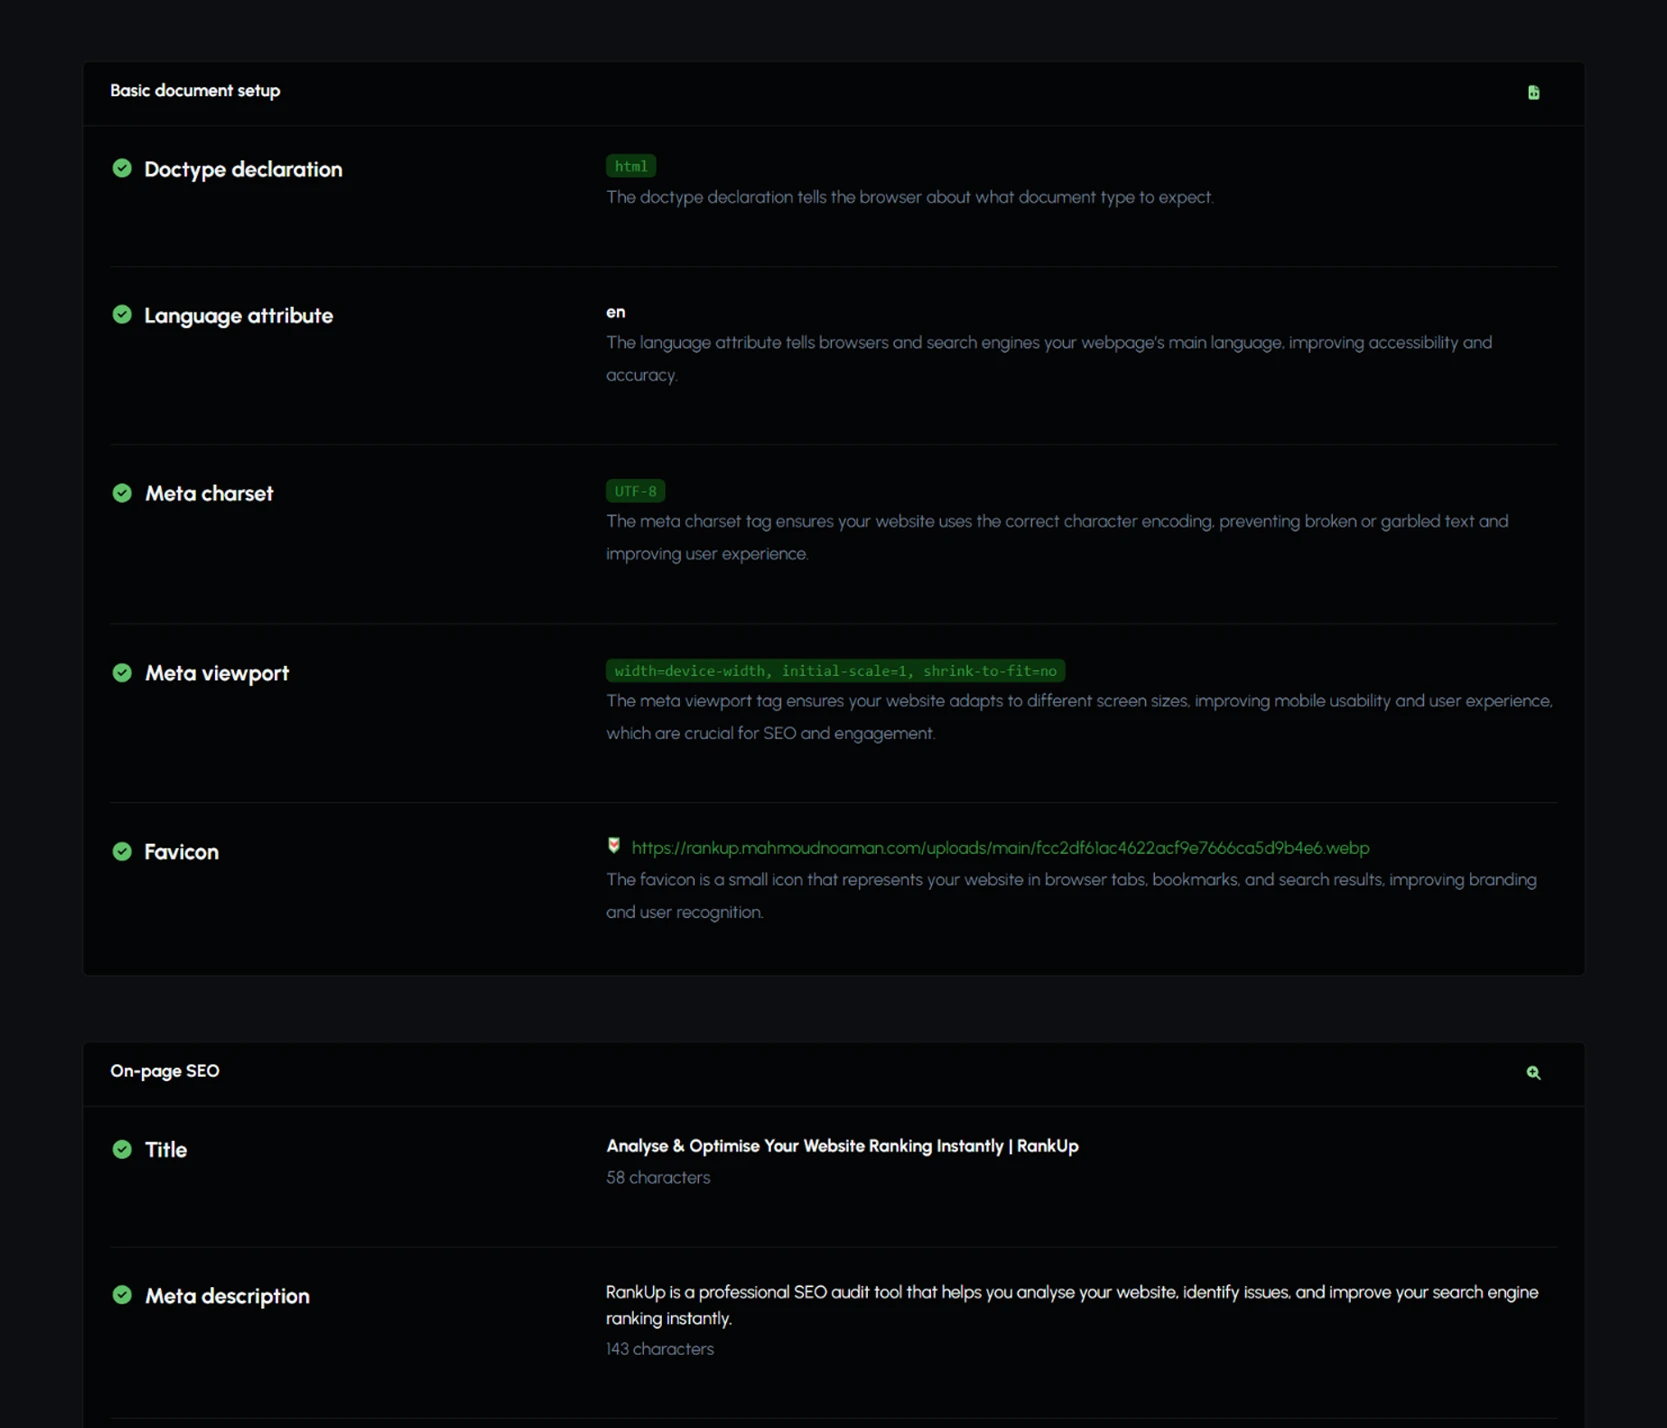Screen dimensions: 1667x1428
Task: Open the favicon webp URL link
Action: click(1000, 848)
